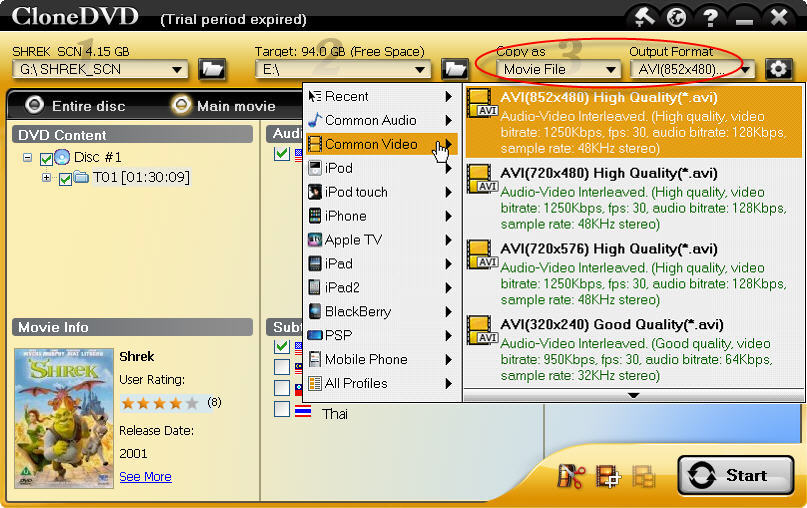This screenshot has width=807, height=508.
Task: Open settings with the hammer tools icon
Action: (x=644, y=17)
